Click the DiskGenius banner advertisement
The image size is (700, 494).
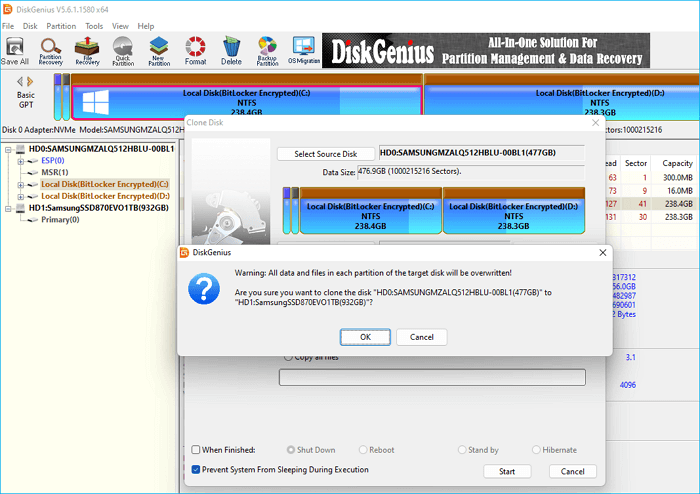[x=486, y=51]
